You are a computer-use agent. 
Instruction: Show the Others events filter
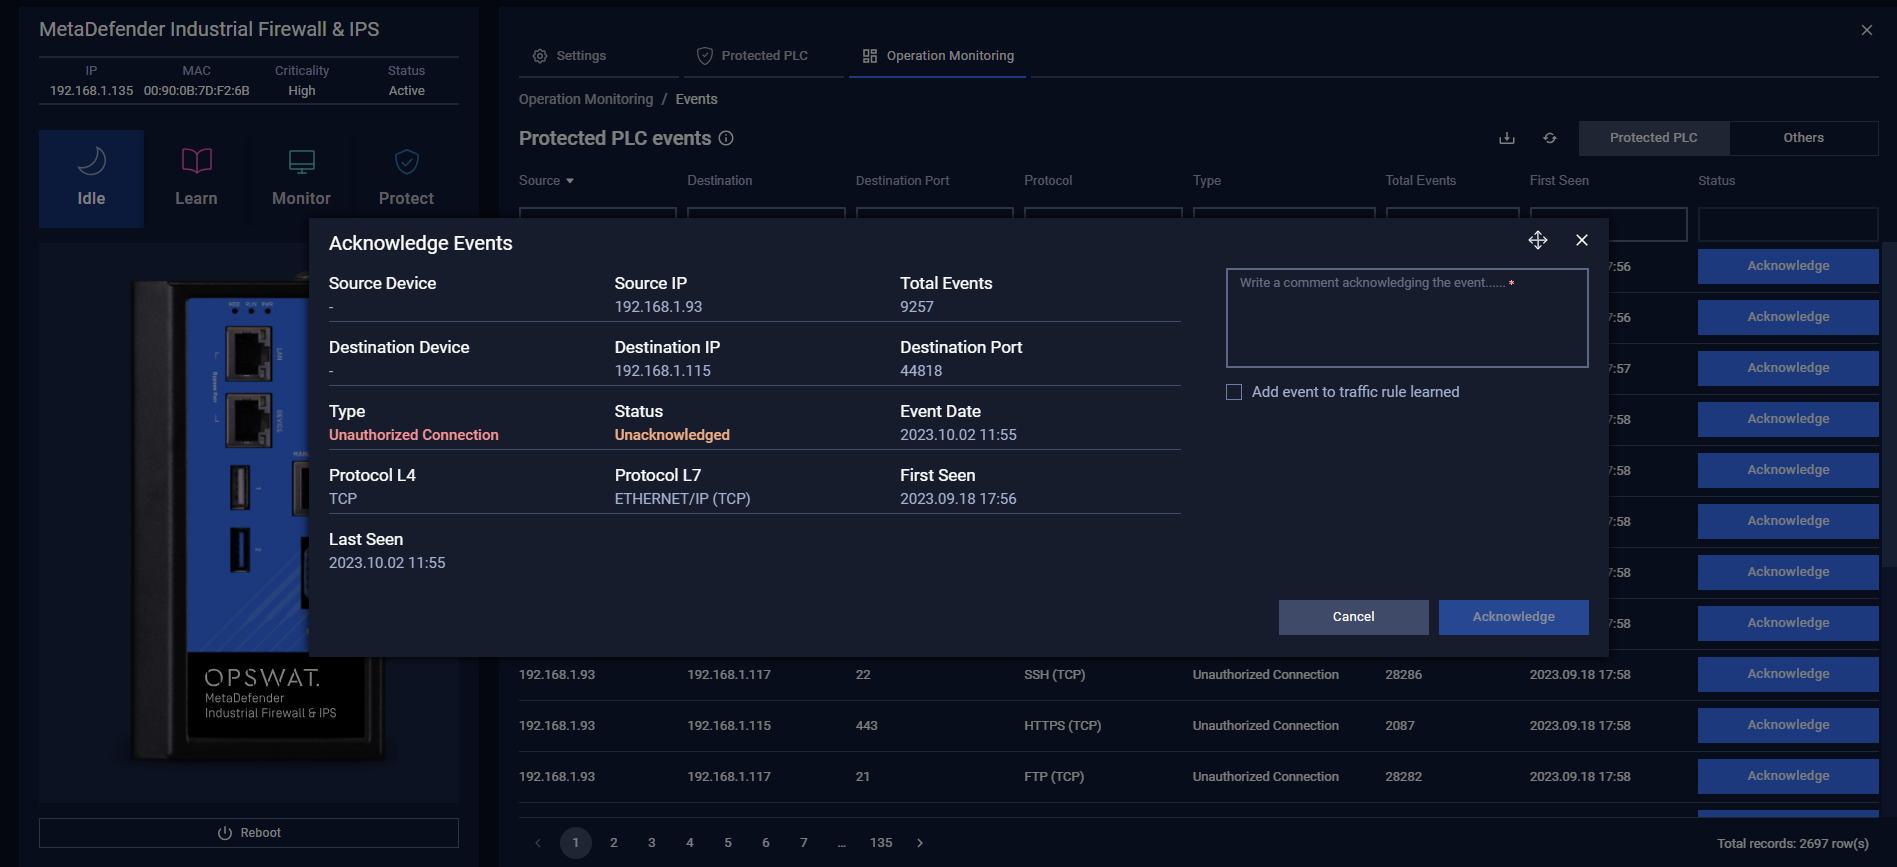[1803, 138]
